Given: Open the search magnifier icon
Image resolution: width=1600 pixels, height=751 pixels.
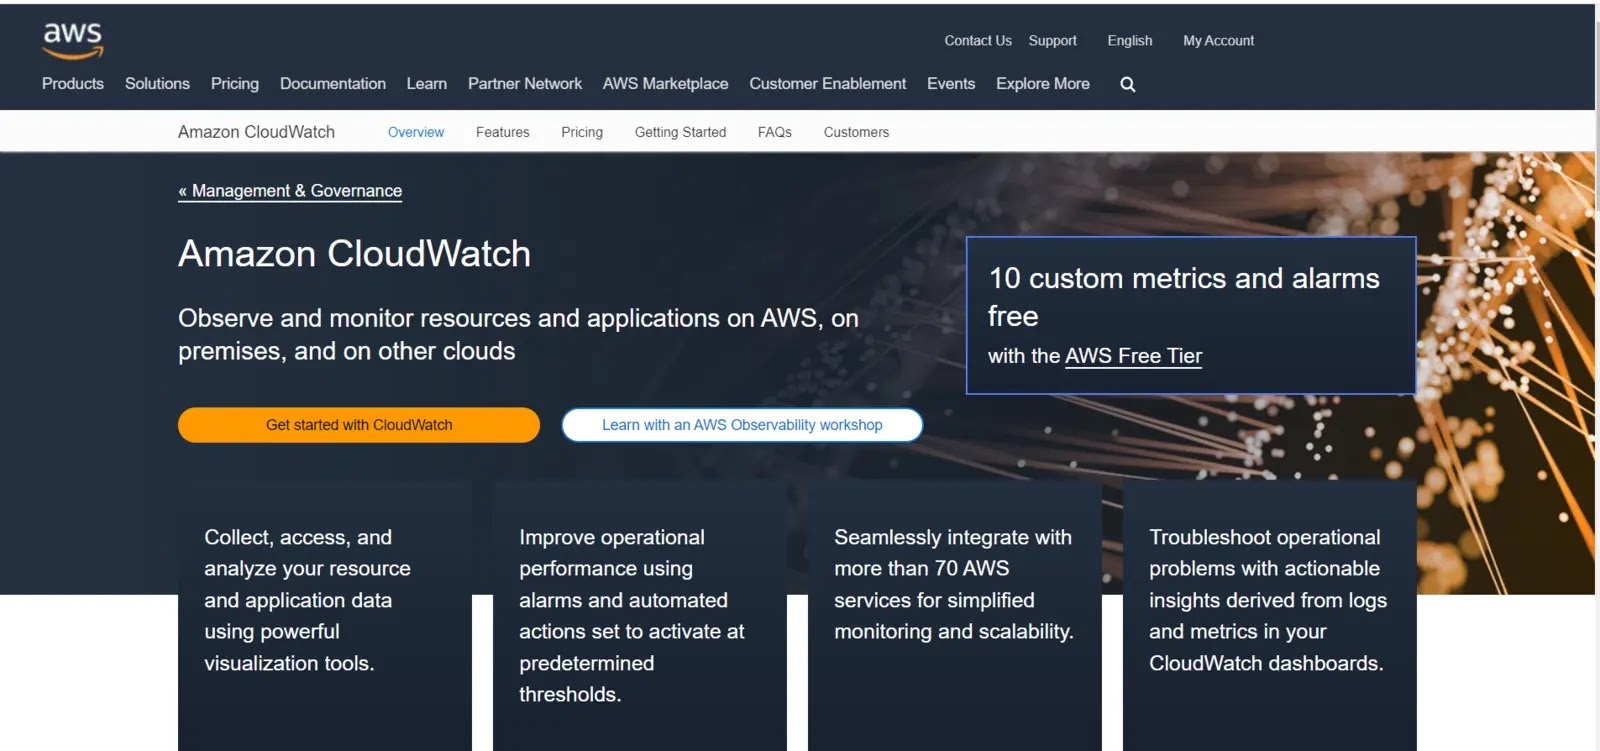Looking at the screenshot, I should pyautogui.click(x=1127, y=84).
